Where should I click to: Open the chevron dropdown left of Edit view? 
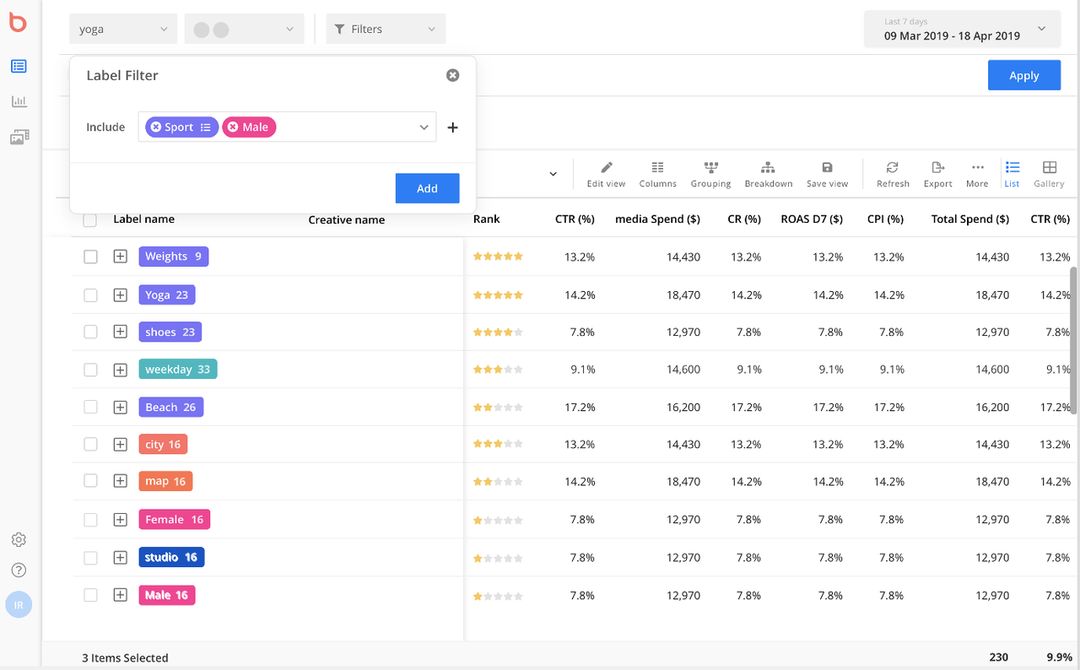[553, 174]
